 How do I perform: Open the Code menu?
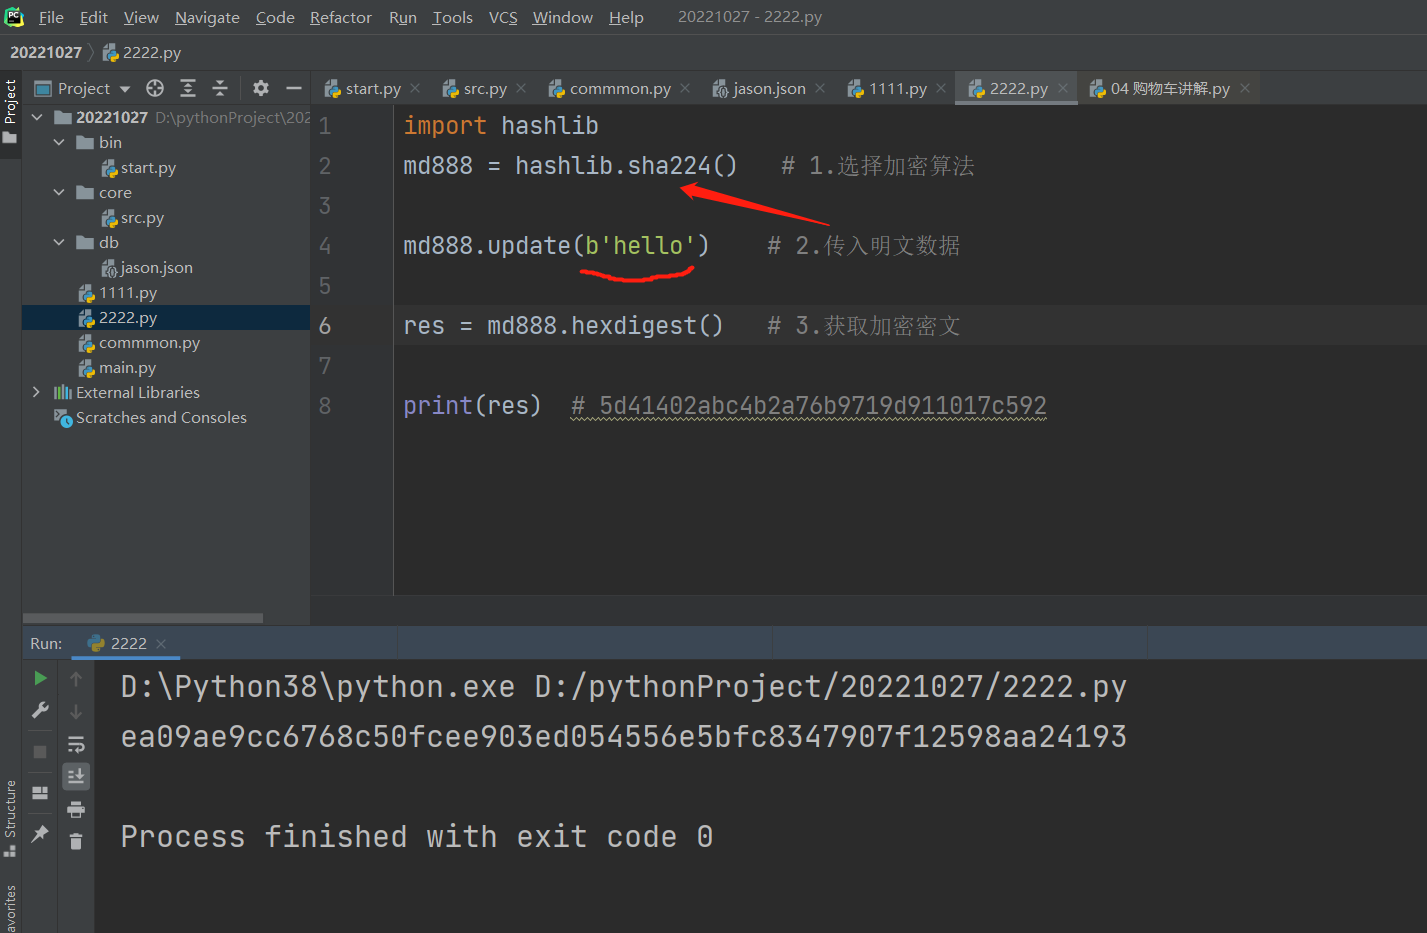coord(275,17)
